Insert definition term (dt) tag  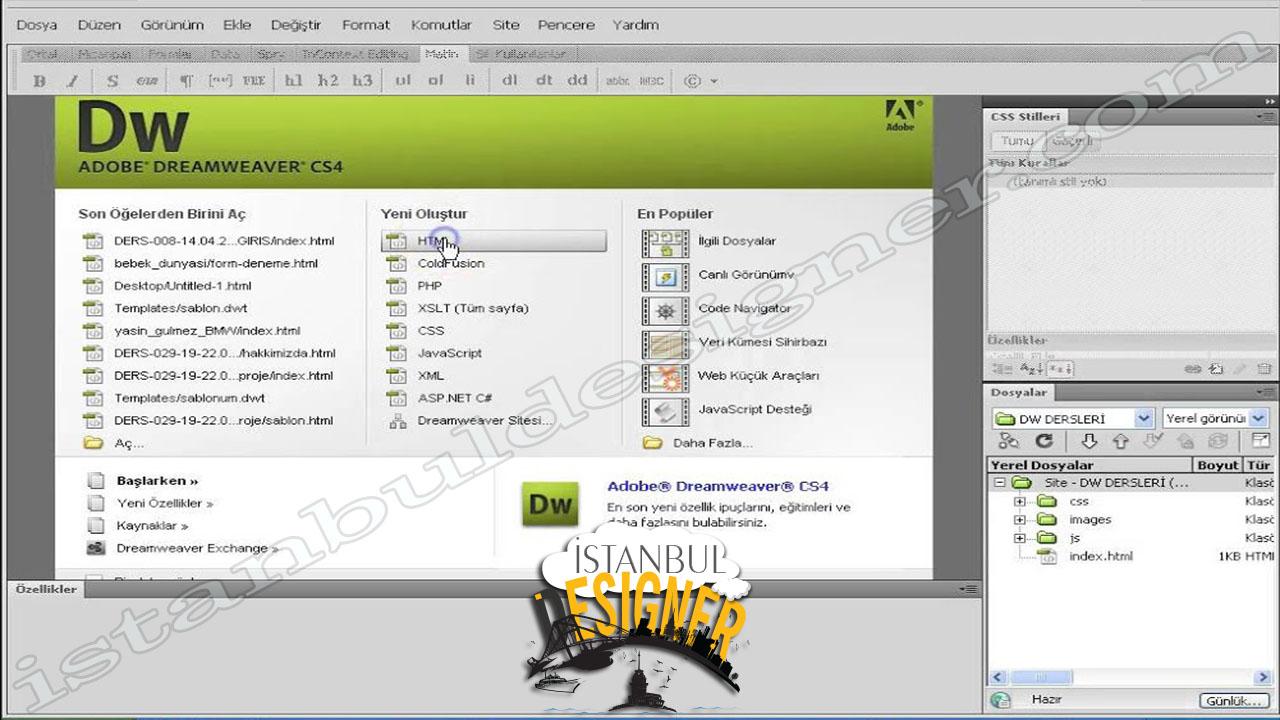point(544,81)
